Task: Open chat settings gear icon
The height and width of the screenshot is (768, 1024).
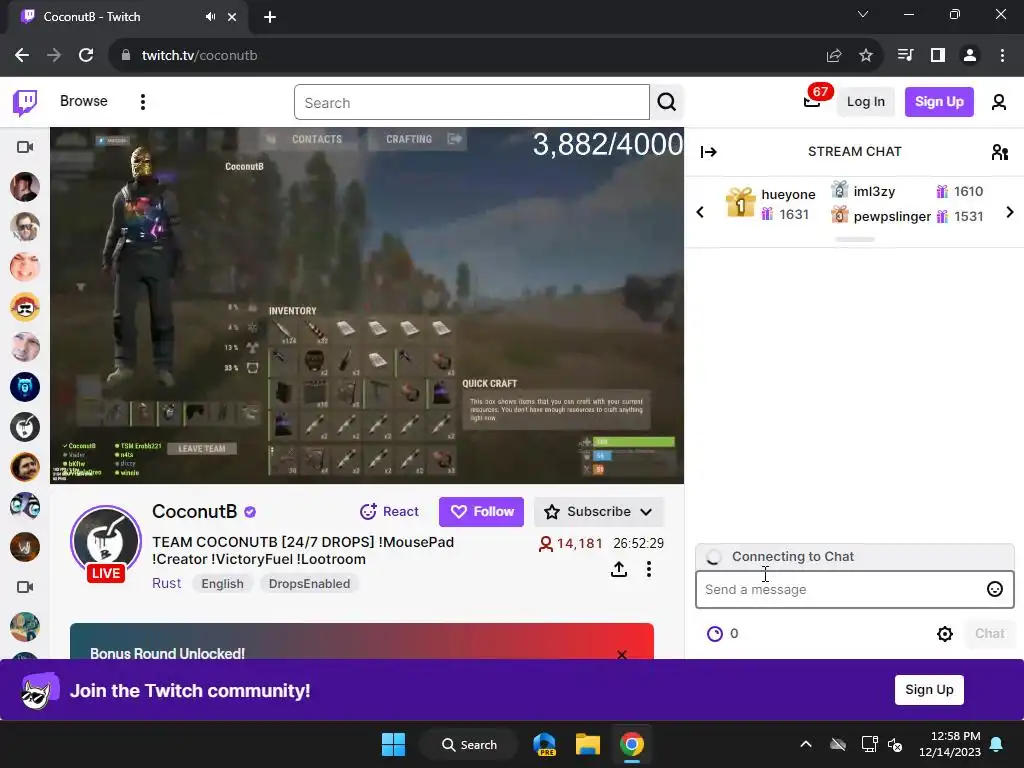Action: point(944,633)
